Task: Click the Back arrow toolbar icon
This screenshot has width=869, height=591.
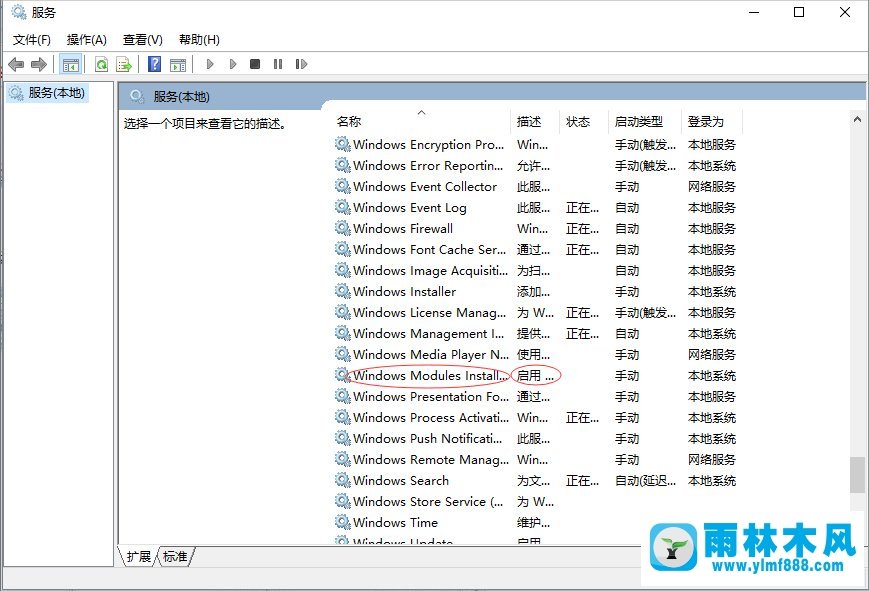Action: tap(16, 64)
